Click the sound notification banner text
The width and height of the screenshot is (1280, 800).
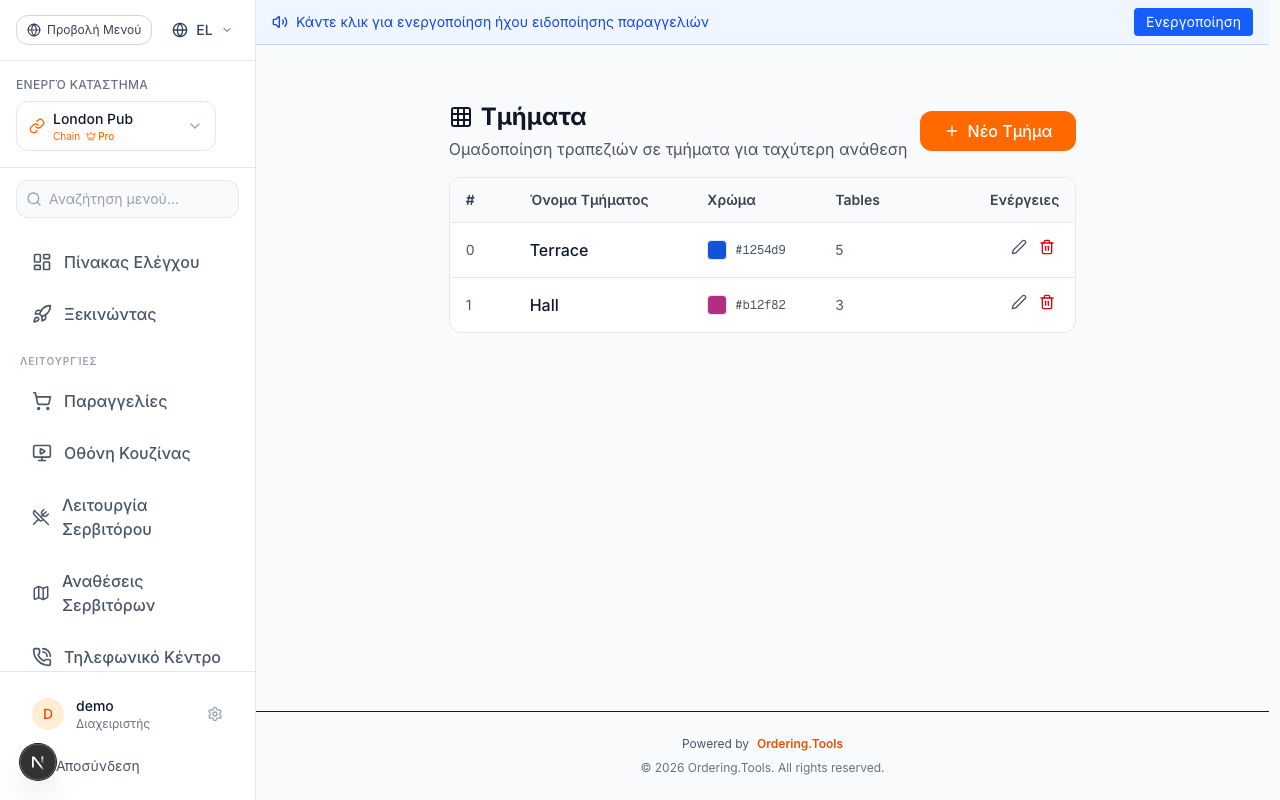coord(502,22)
